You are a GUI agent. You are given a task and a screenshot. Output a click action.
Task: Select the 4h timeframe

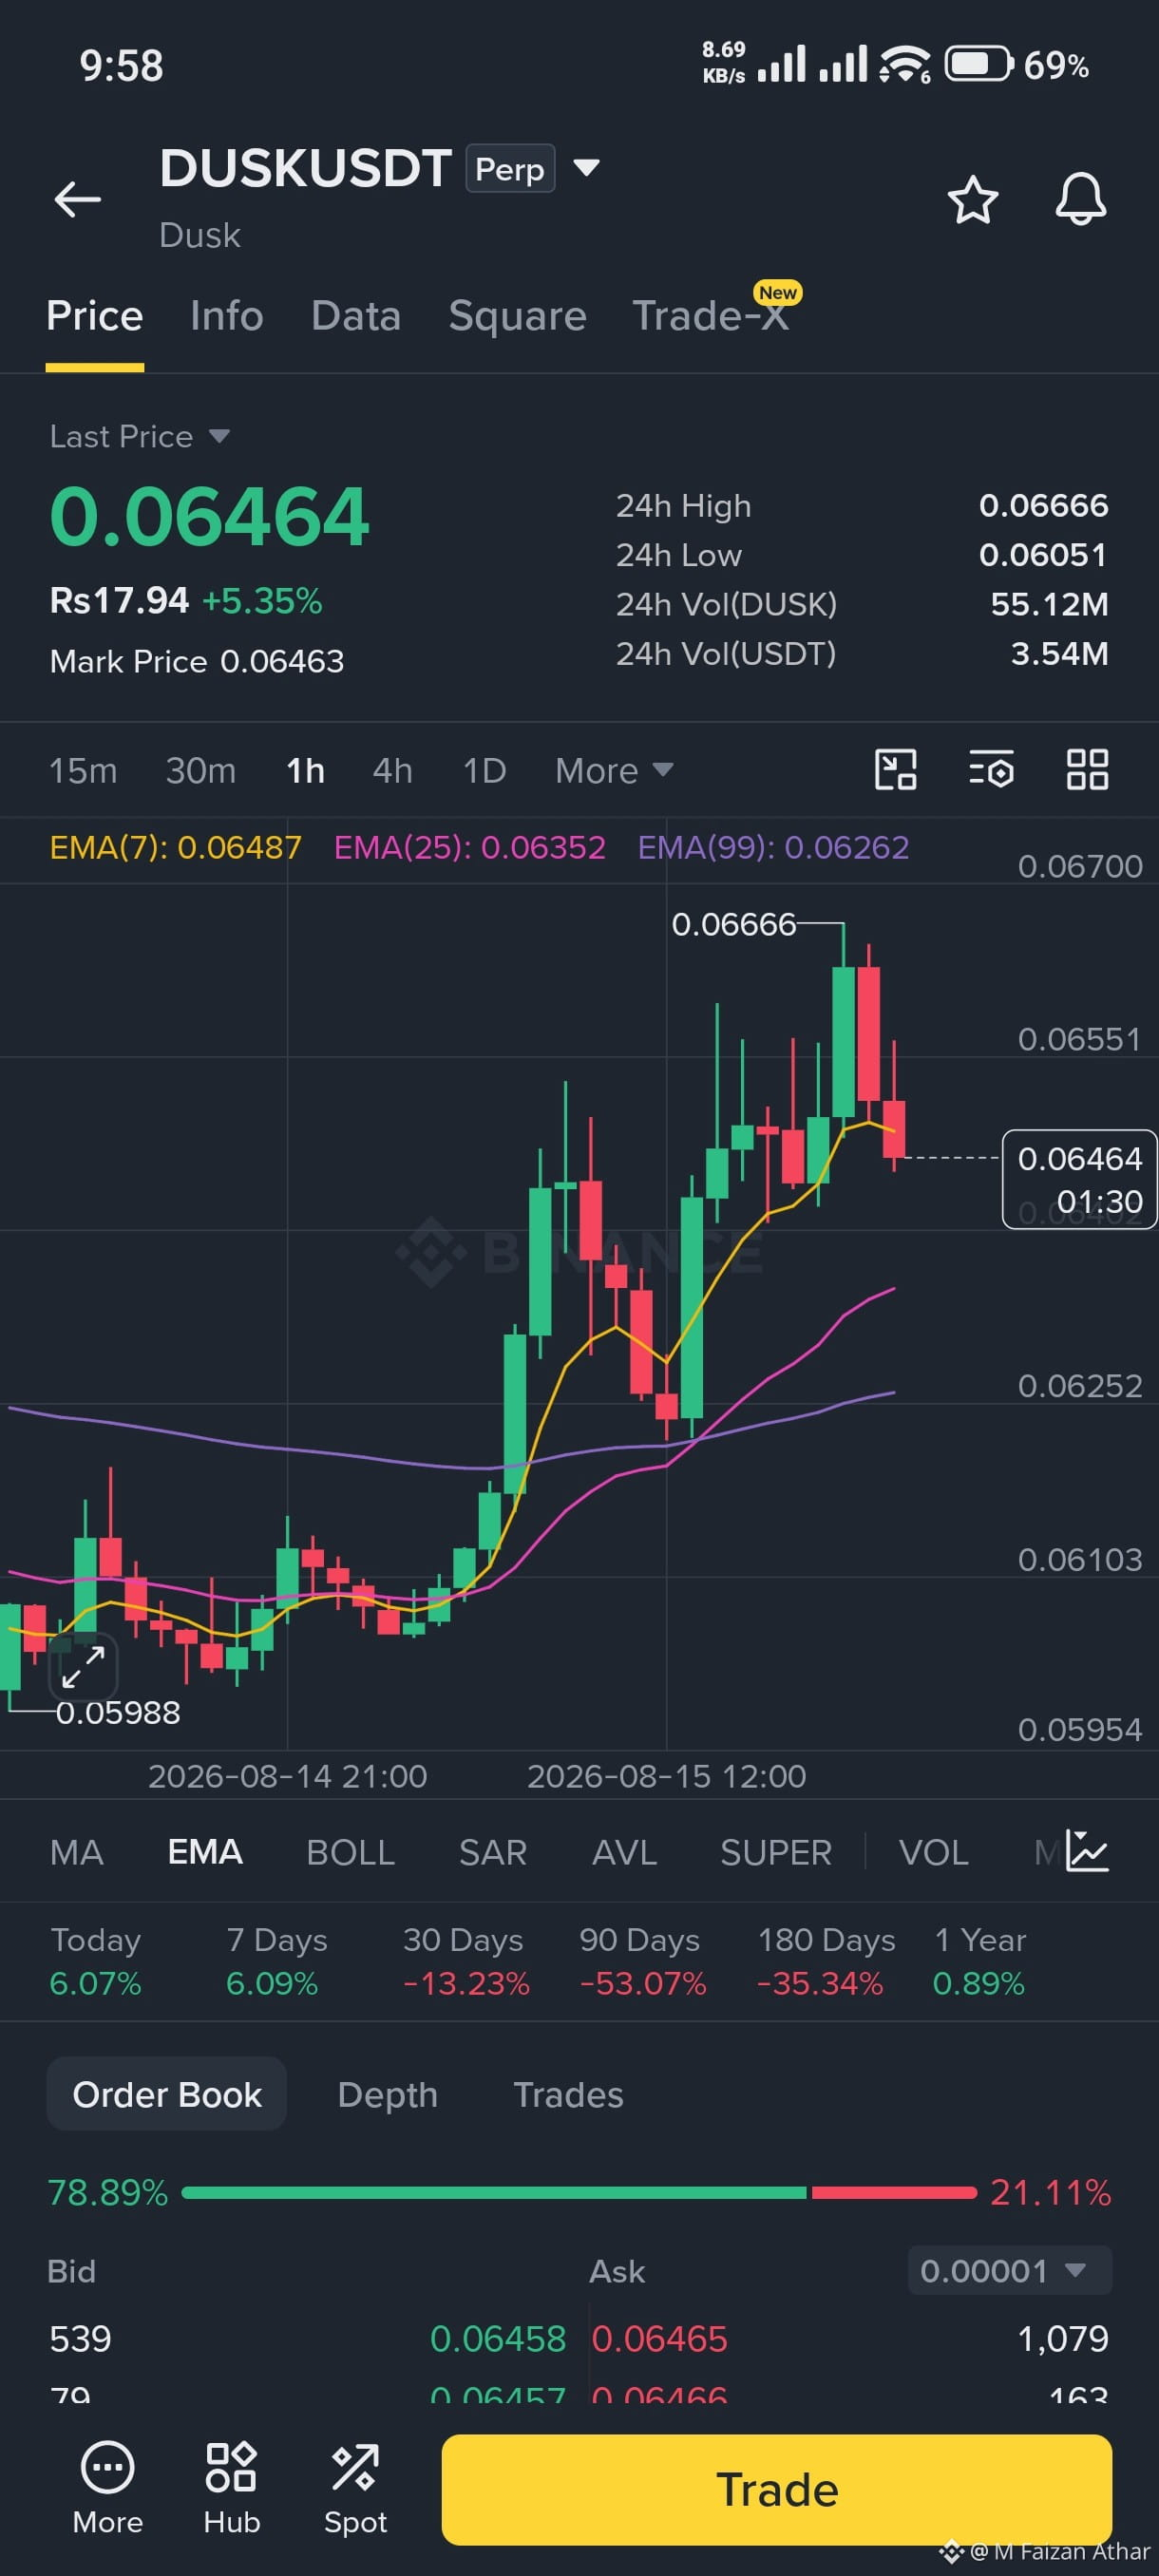click(392, 770)
